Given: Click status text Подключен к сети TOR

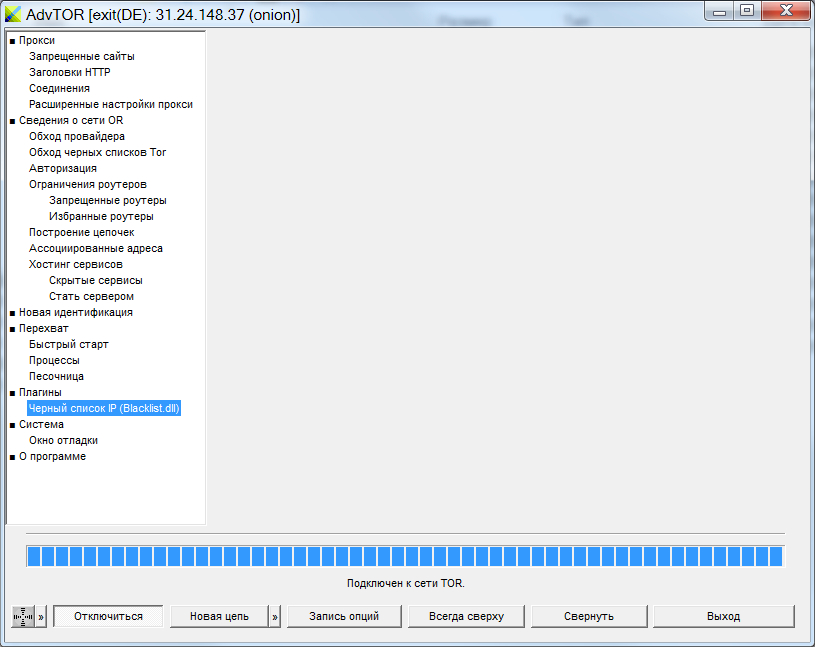Looking at the screenshot, I should click(405, 583).
